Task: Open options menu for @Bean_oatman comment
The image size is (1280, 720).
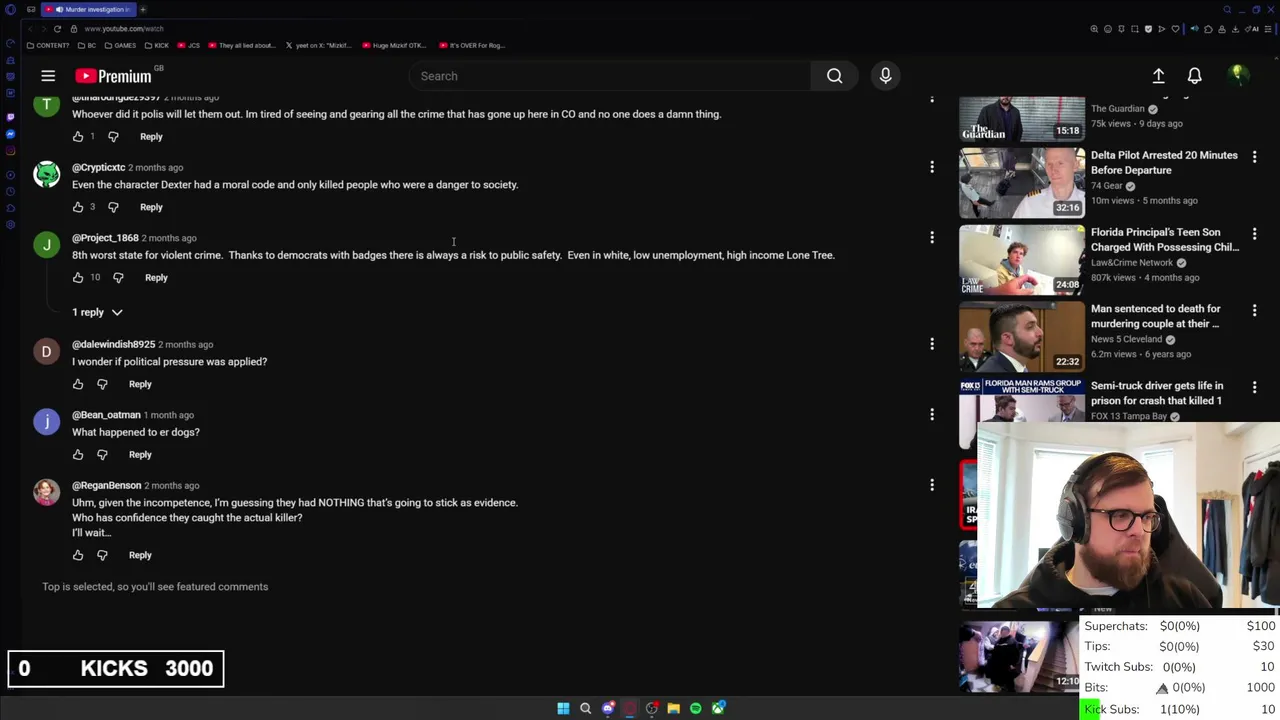Action: coord(932,414)
